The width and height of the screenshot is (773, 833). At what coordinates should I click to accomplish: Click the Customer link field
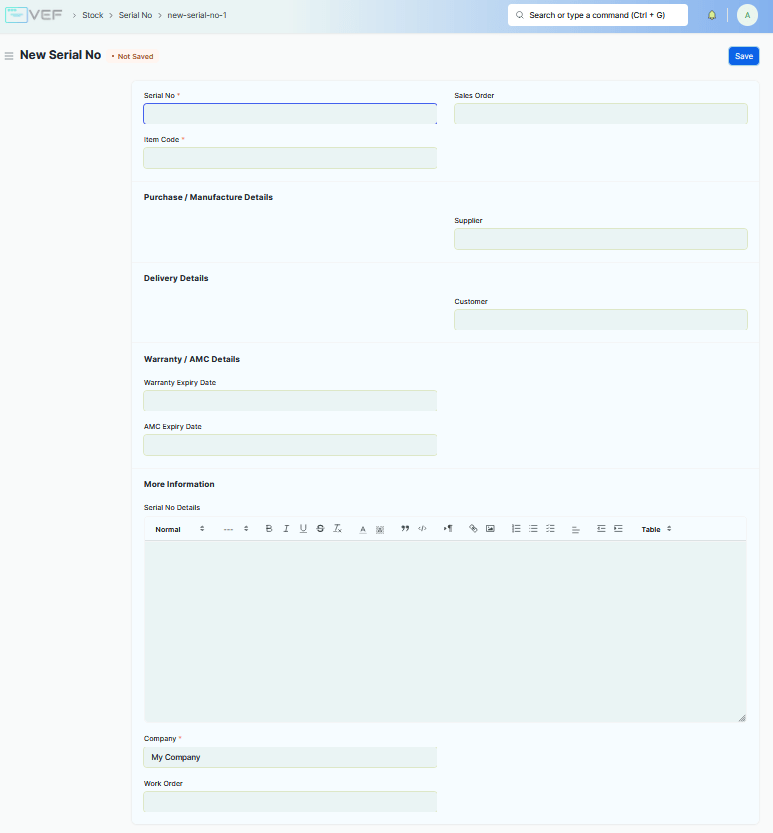[601, 320]
